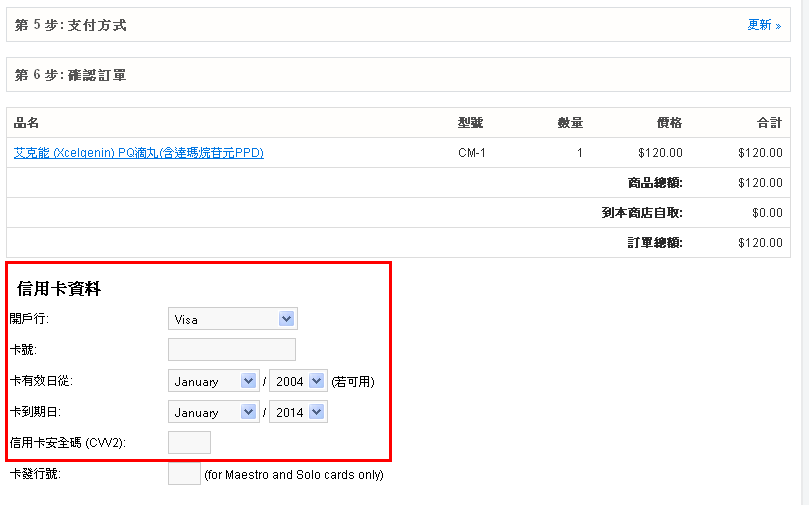Viewport: 809px width, 505px height.
Task: Expand the 第 6 步: 確認訂單 section header
Action: (x=398, y=75)
